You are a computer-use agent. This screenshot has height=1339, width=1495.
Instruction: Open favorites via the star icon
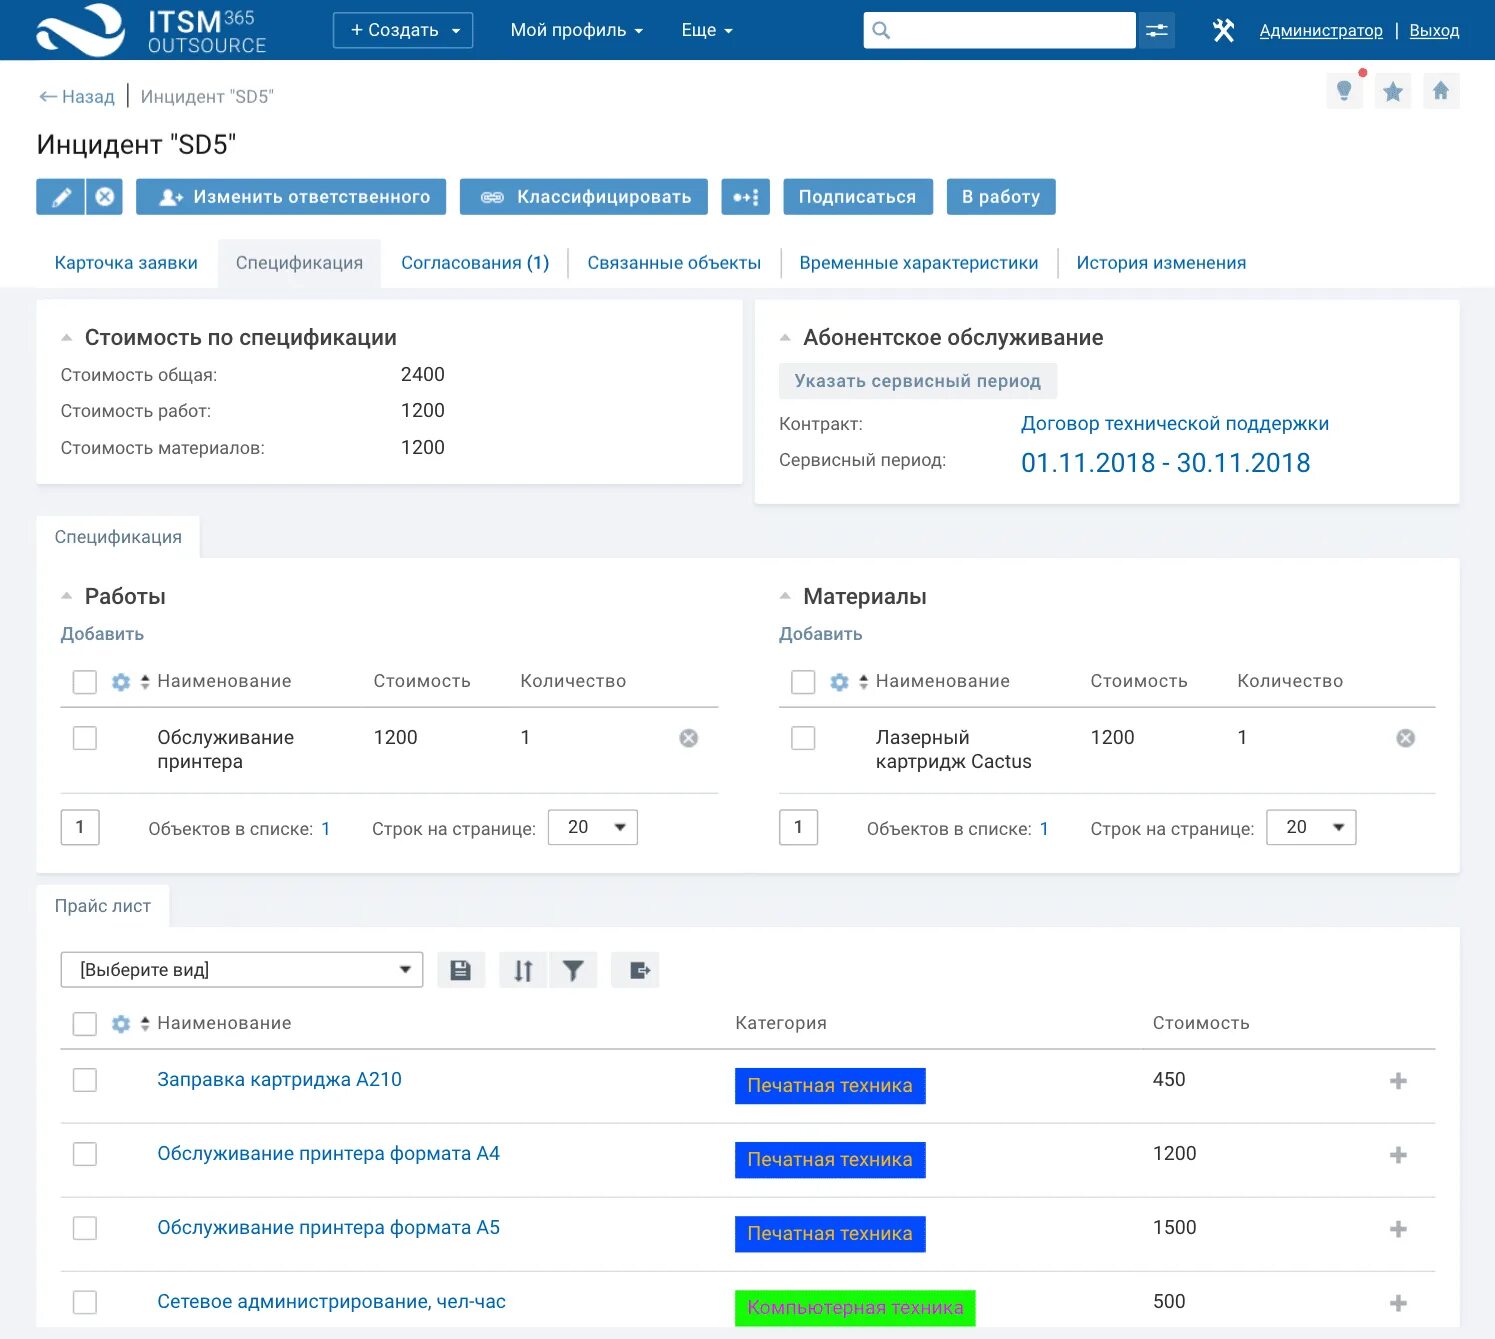(1392, 90)
